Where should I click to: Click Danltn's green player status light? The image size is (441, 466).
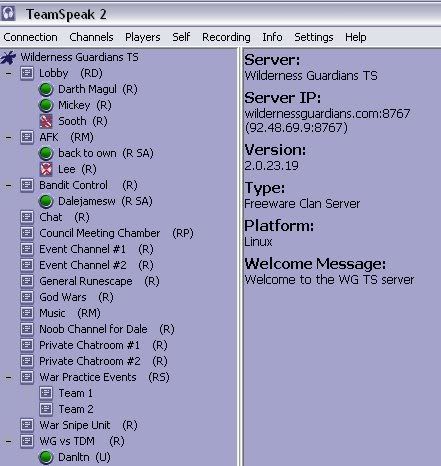46,457
